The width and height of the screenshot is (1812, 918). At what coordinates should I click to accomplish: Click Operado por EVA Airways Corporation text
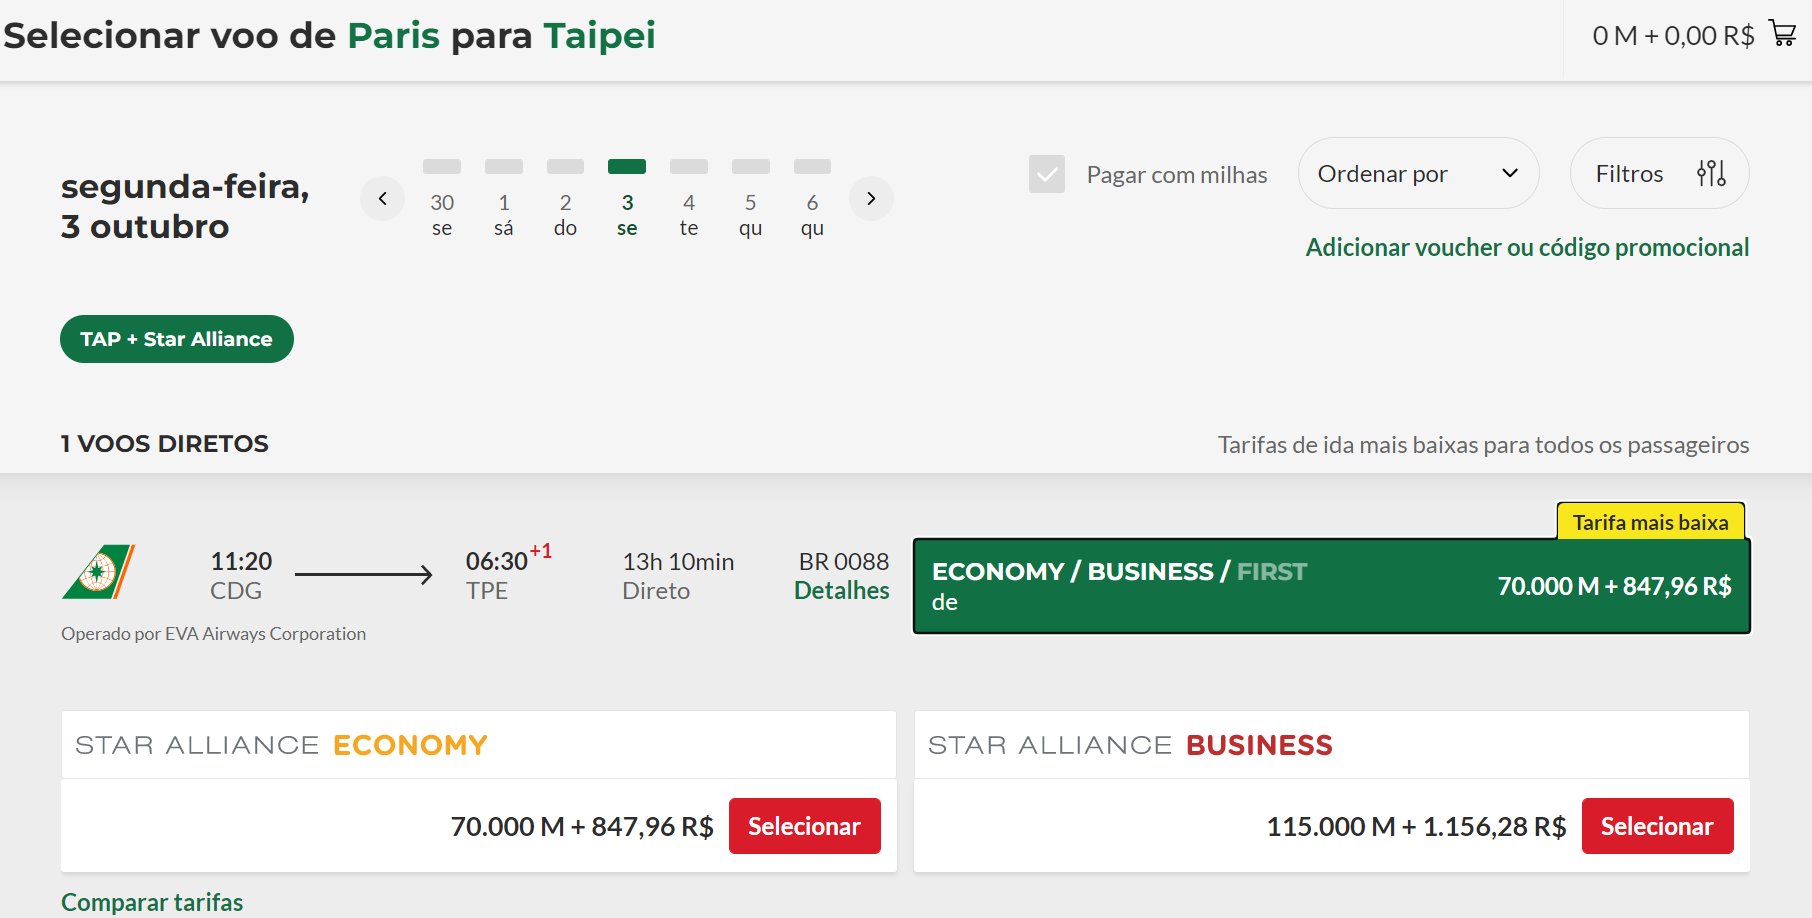[x=213, y=634]
